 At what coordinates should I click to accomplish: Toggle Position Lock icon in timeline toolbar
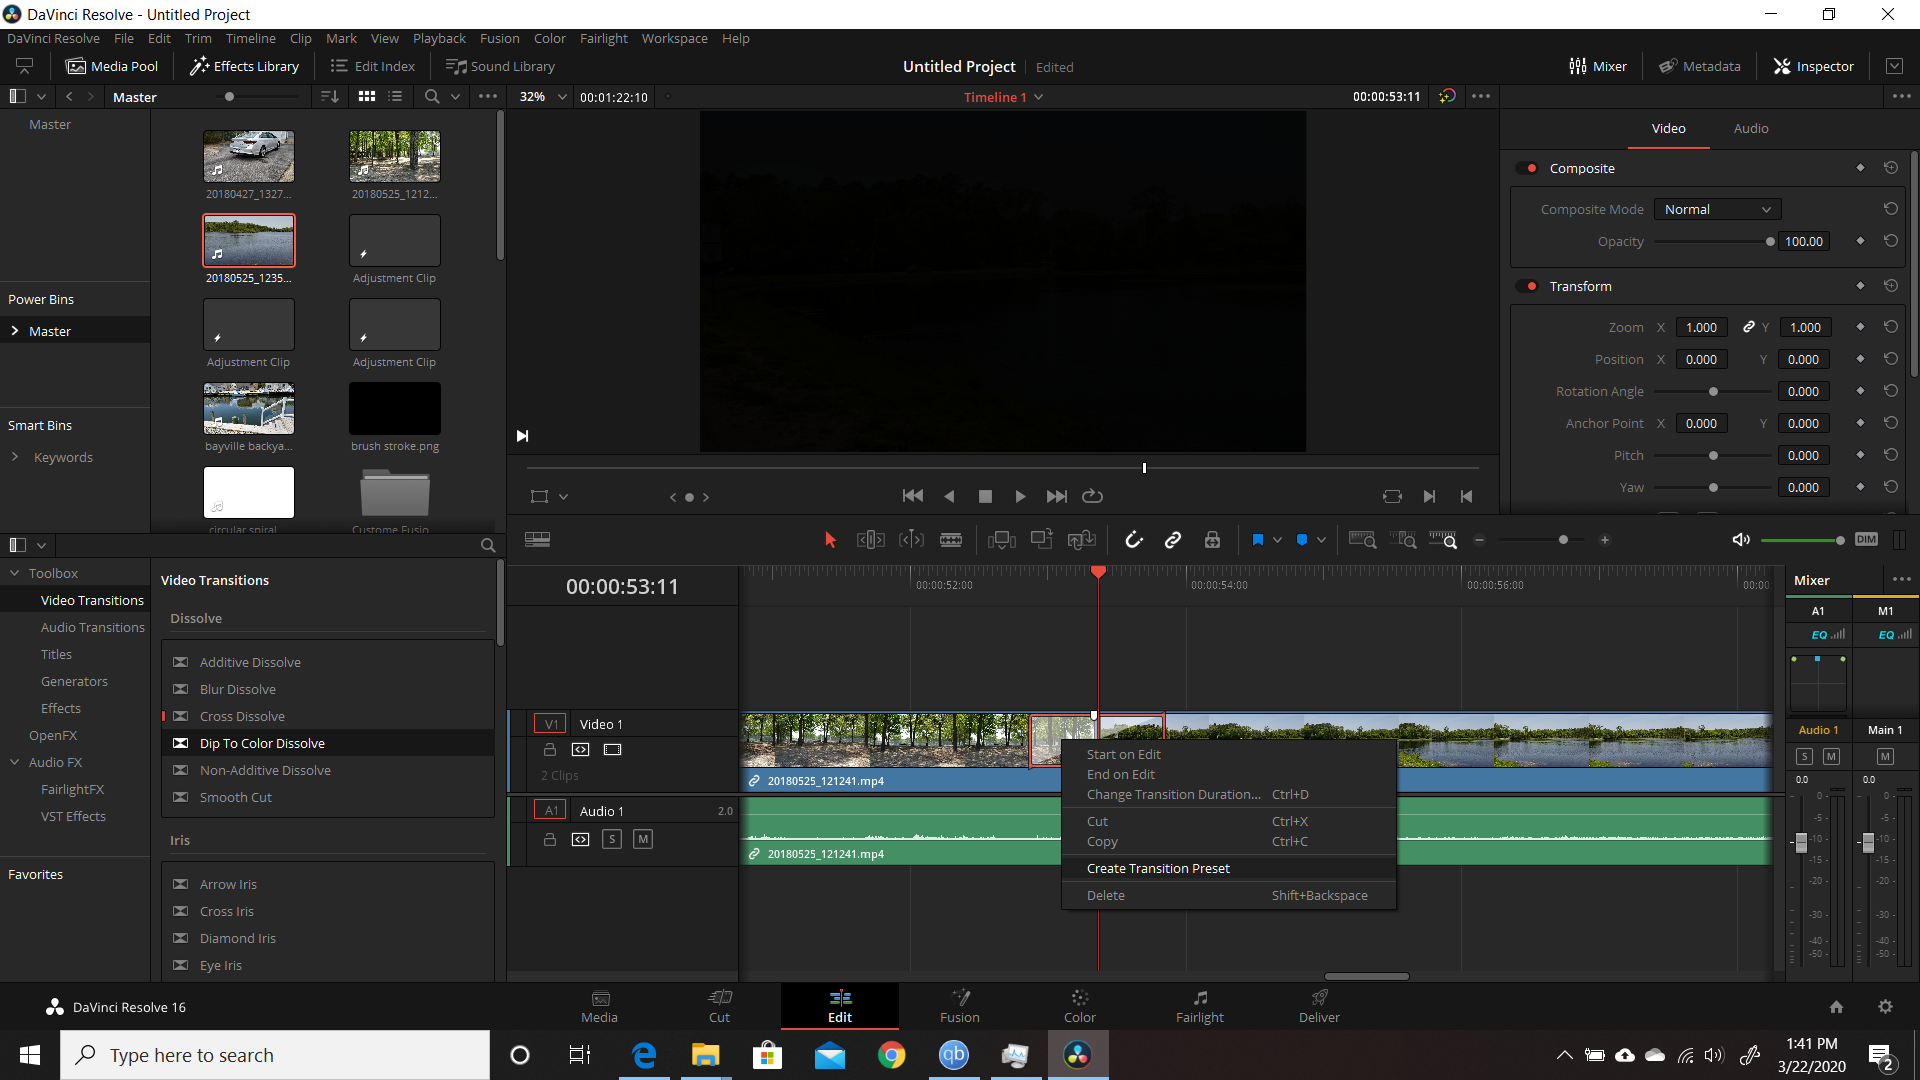click(x=1212, y=540)
